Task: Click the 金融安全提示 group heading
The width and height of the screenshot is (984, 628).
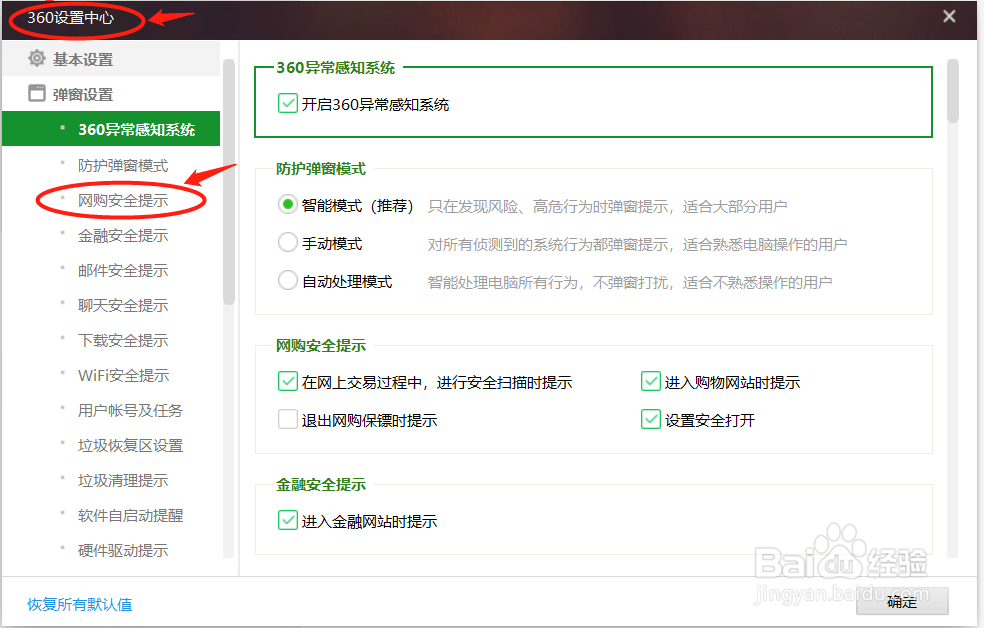Action: click(321, 485)
